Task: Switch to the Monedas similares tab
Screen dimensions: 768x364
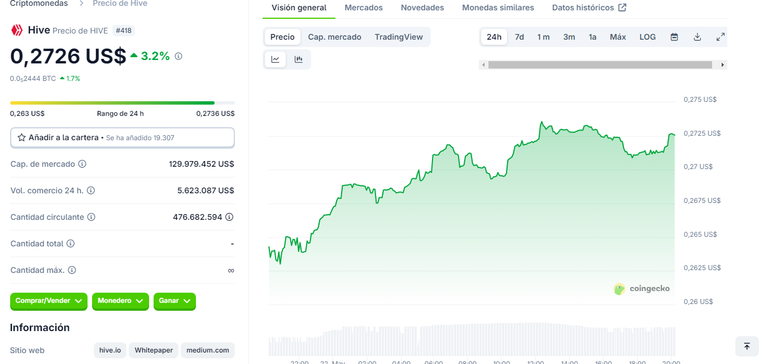Action: click(x=498, y=8)
